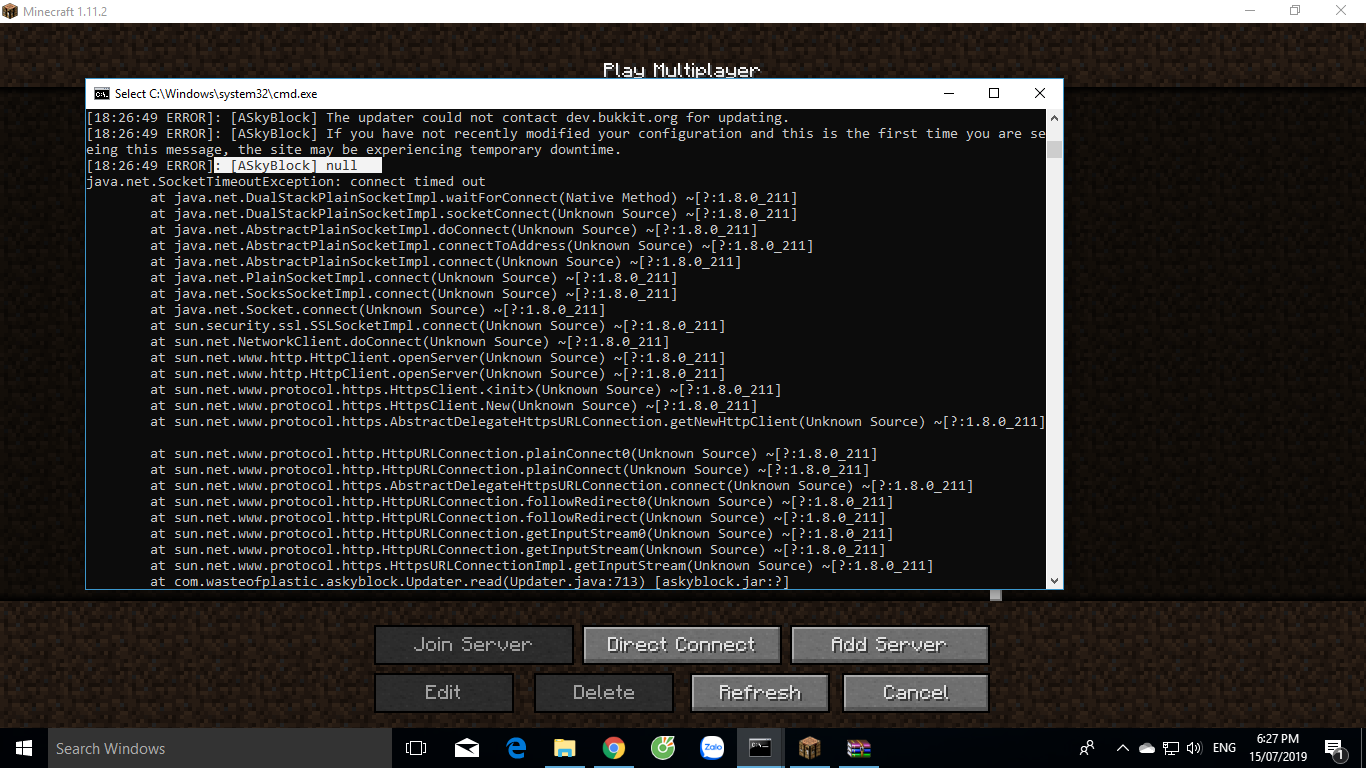Select the Minecraft taskbar icon
The width and height of the screenshot is (1366, 768).
(809, 748)
